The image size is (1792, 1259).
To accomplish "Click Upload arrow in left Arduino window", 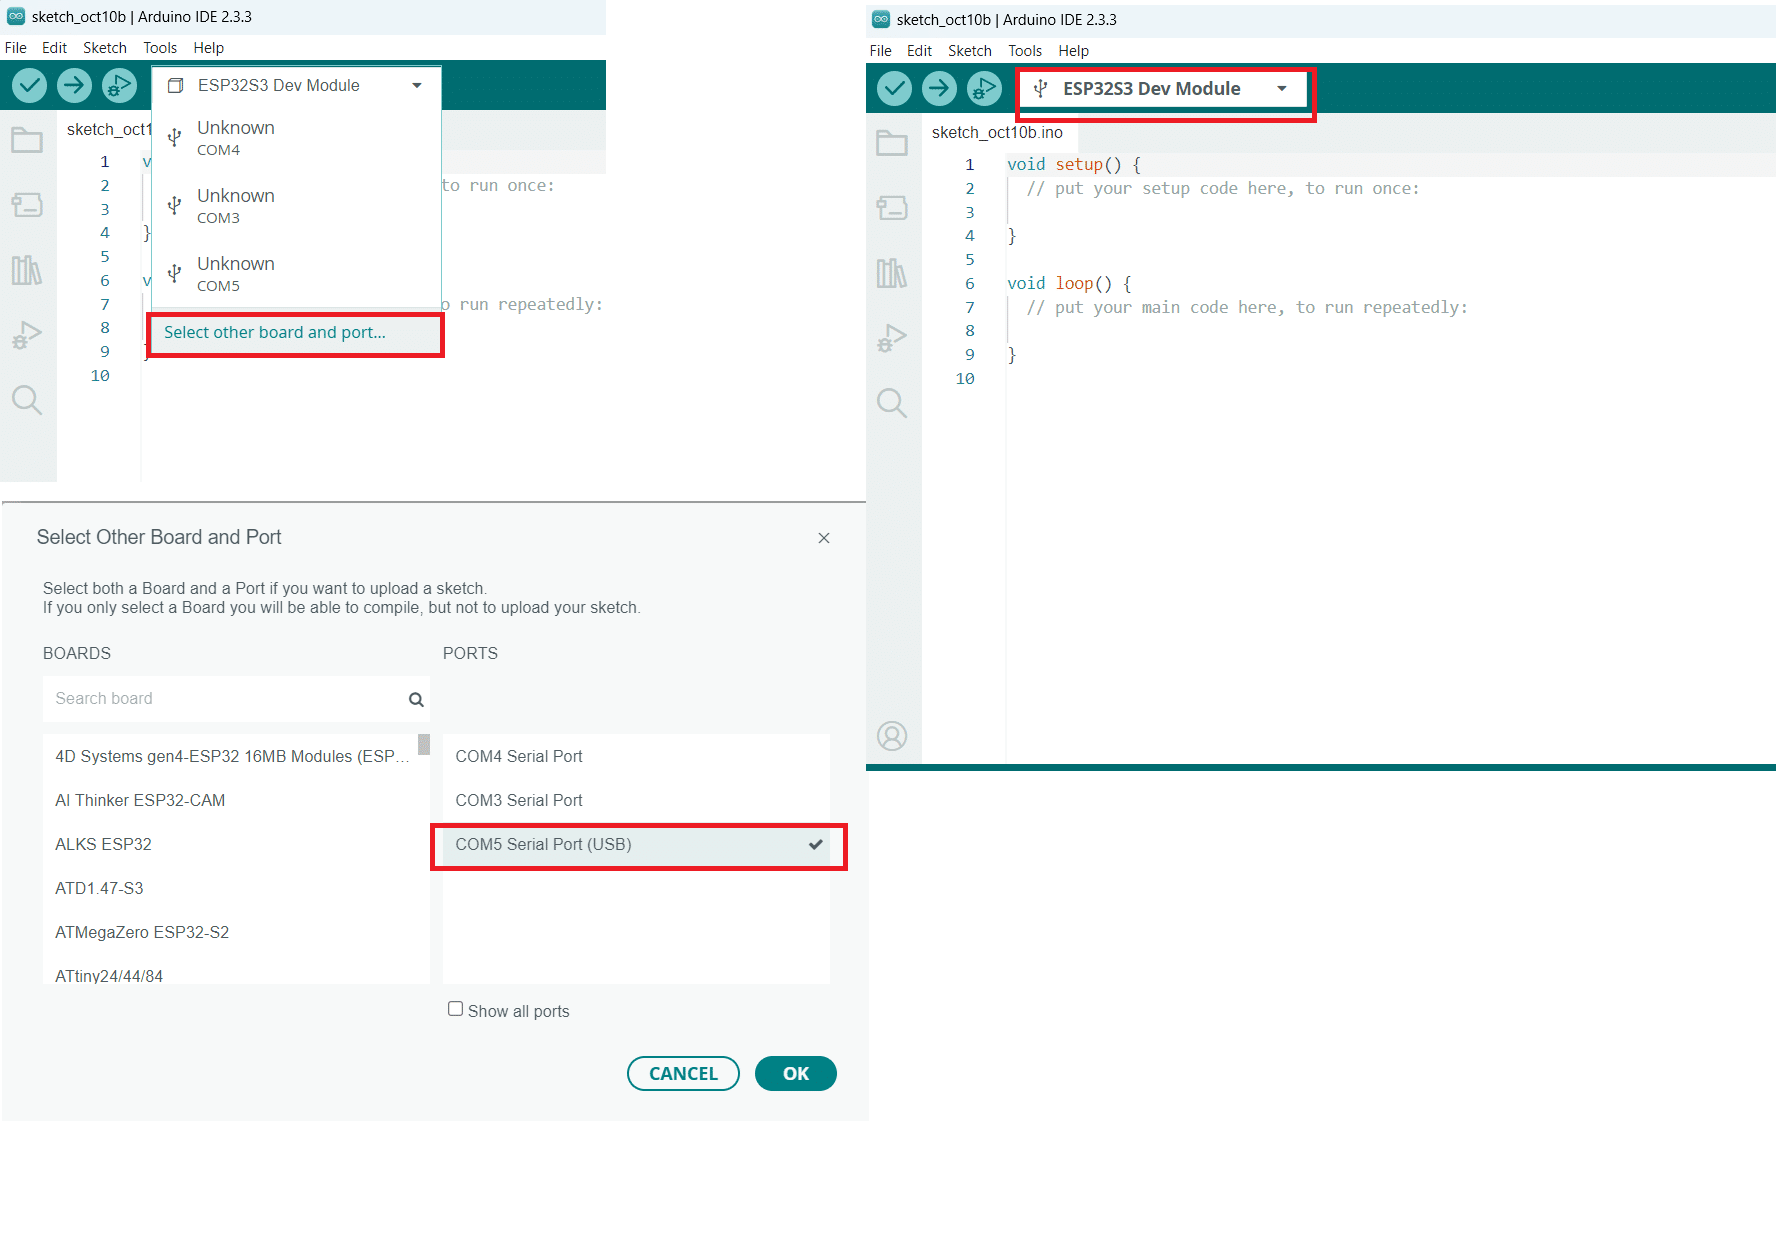I will (x=74, y=86).
